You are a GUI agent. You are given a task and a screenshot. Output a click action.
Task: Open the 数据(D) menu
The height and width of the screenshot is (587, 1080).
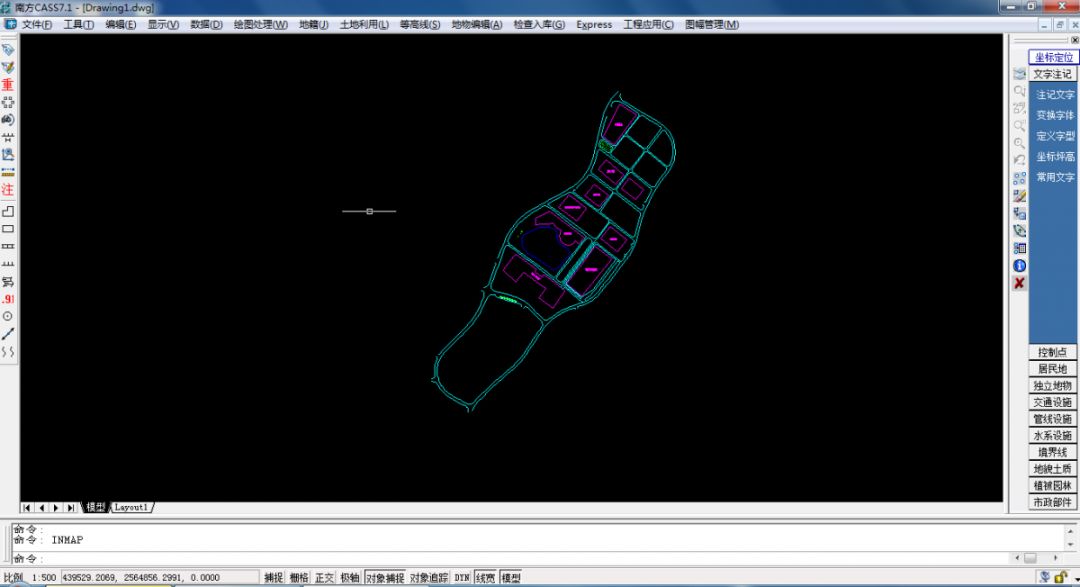pos(207,25)
